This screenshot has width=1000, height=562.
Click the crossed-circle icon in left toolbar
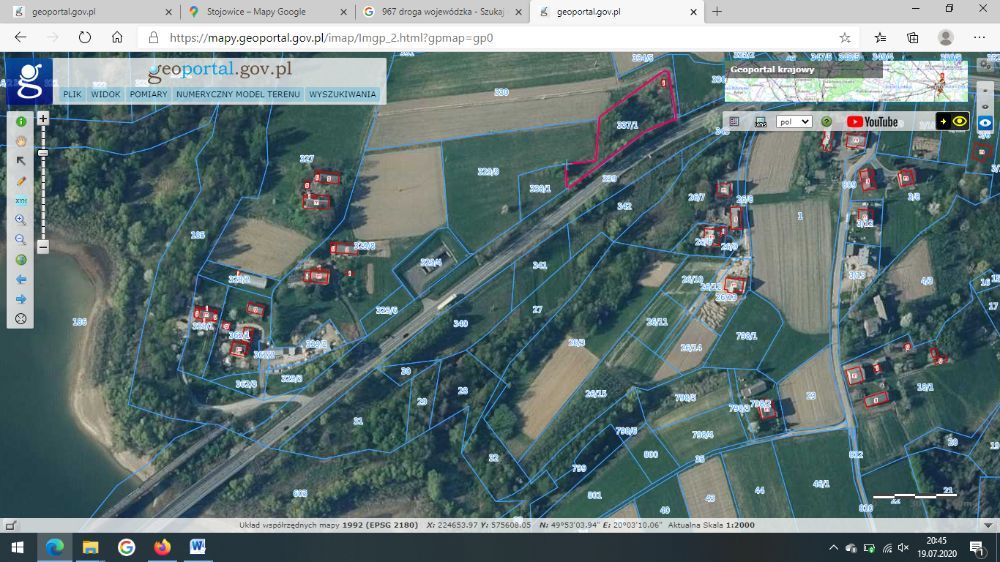tap(21, 319)
